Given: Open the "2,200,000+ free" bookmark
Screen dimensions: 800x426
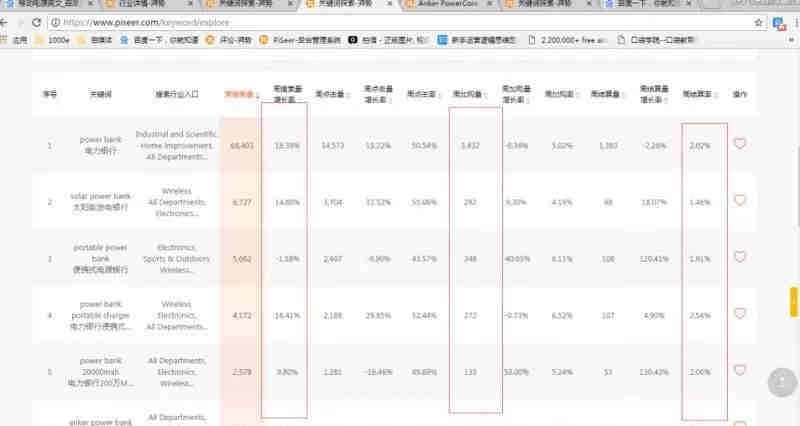Looking at the screenshot, I should click(567, 40).
